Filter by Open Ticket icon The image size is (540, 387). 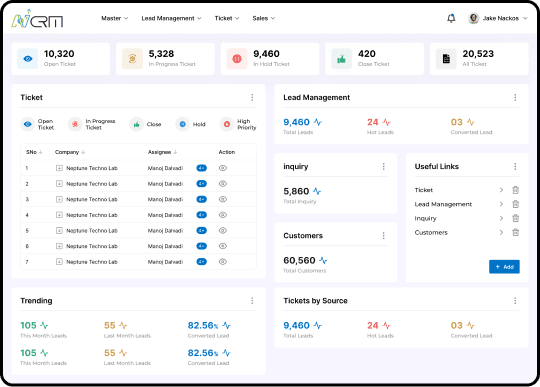pyautogui.click(x=28, y=124)
